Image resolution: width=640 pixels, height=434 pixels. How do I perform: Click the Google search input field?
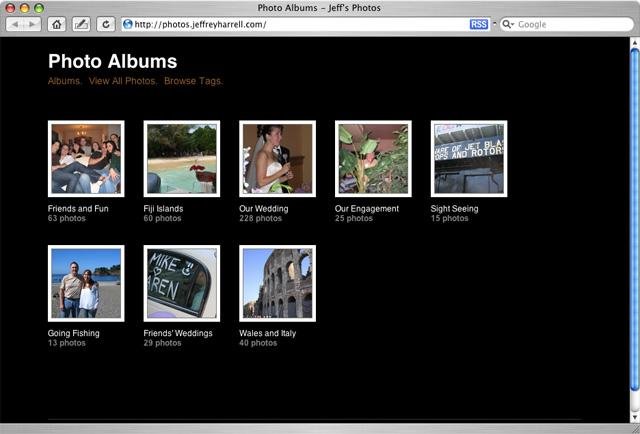tap(572, 24)
